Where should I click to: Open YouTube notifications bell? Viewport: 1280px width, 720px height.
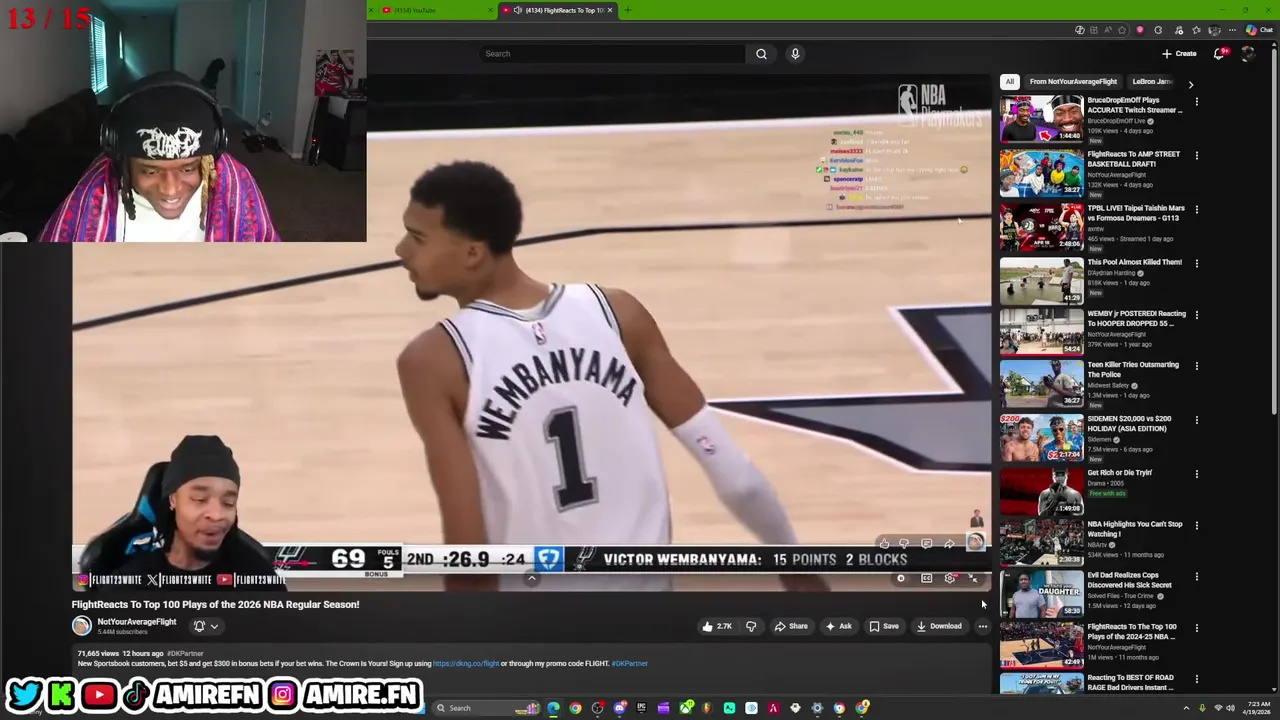click(1219, 54)
